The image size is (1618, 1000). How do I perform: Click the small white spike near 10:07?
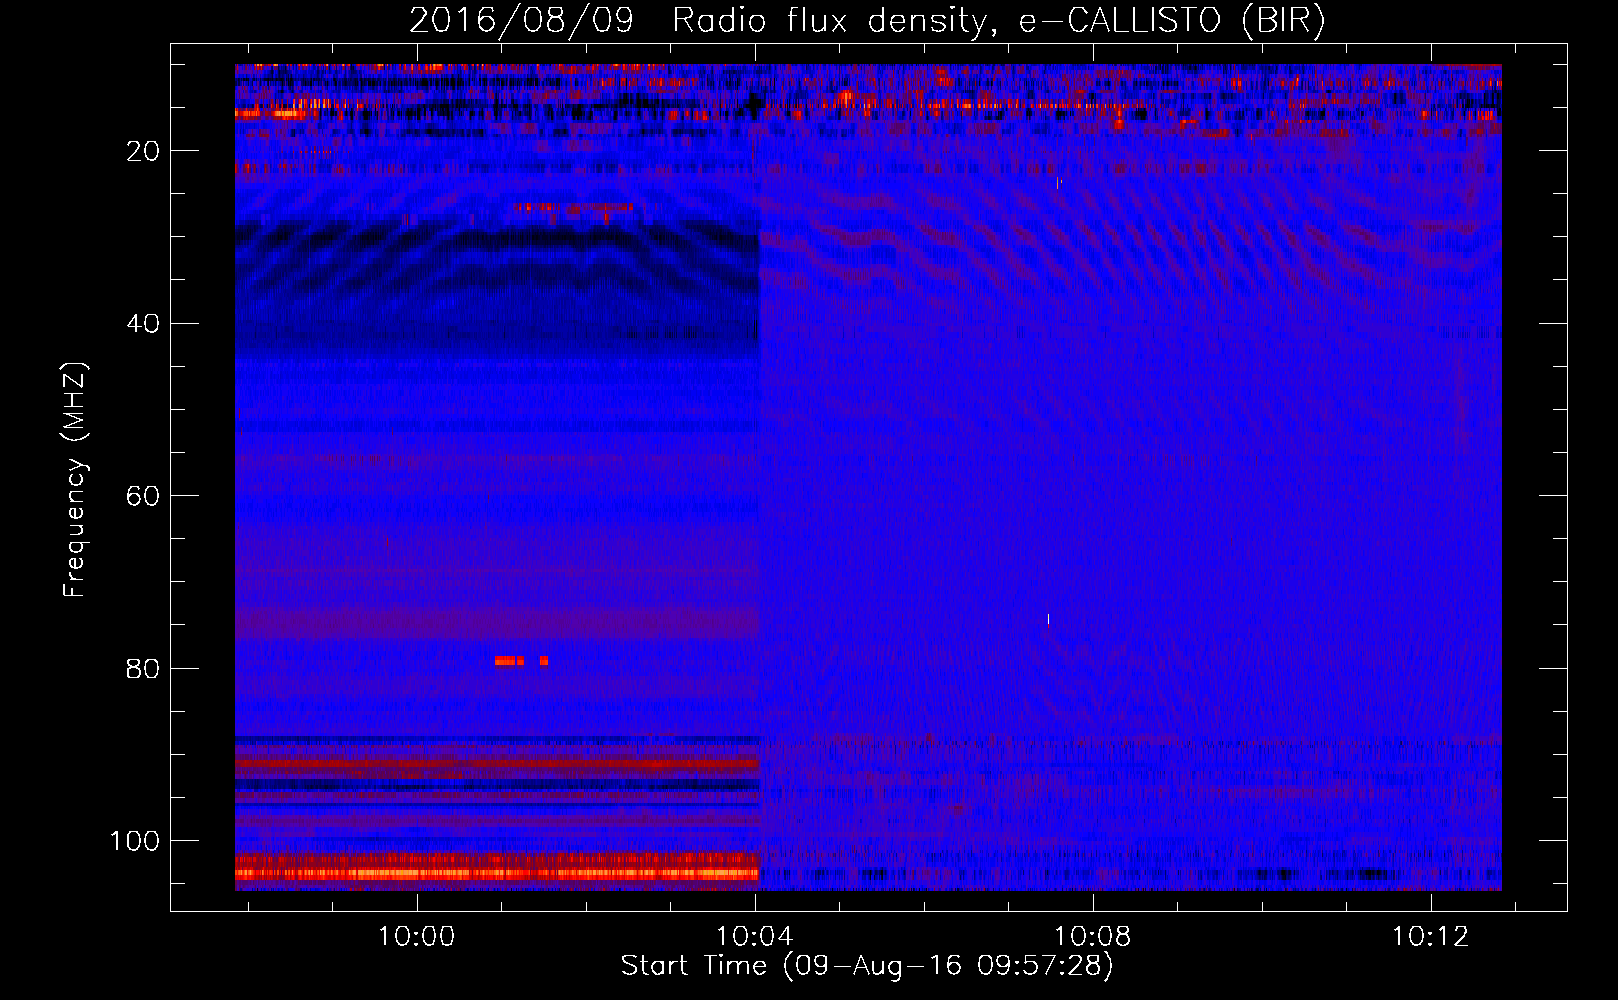click(1048, 620)
